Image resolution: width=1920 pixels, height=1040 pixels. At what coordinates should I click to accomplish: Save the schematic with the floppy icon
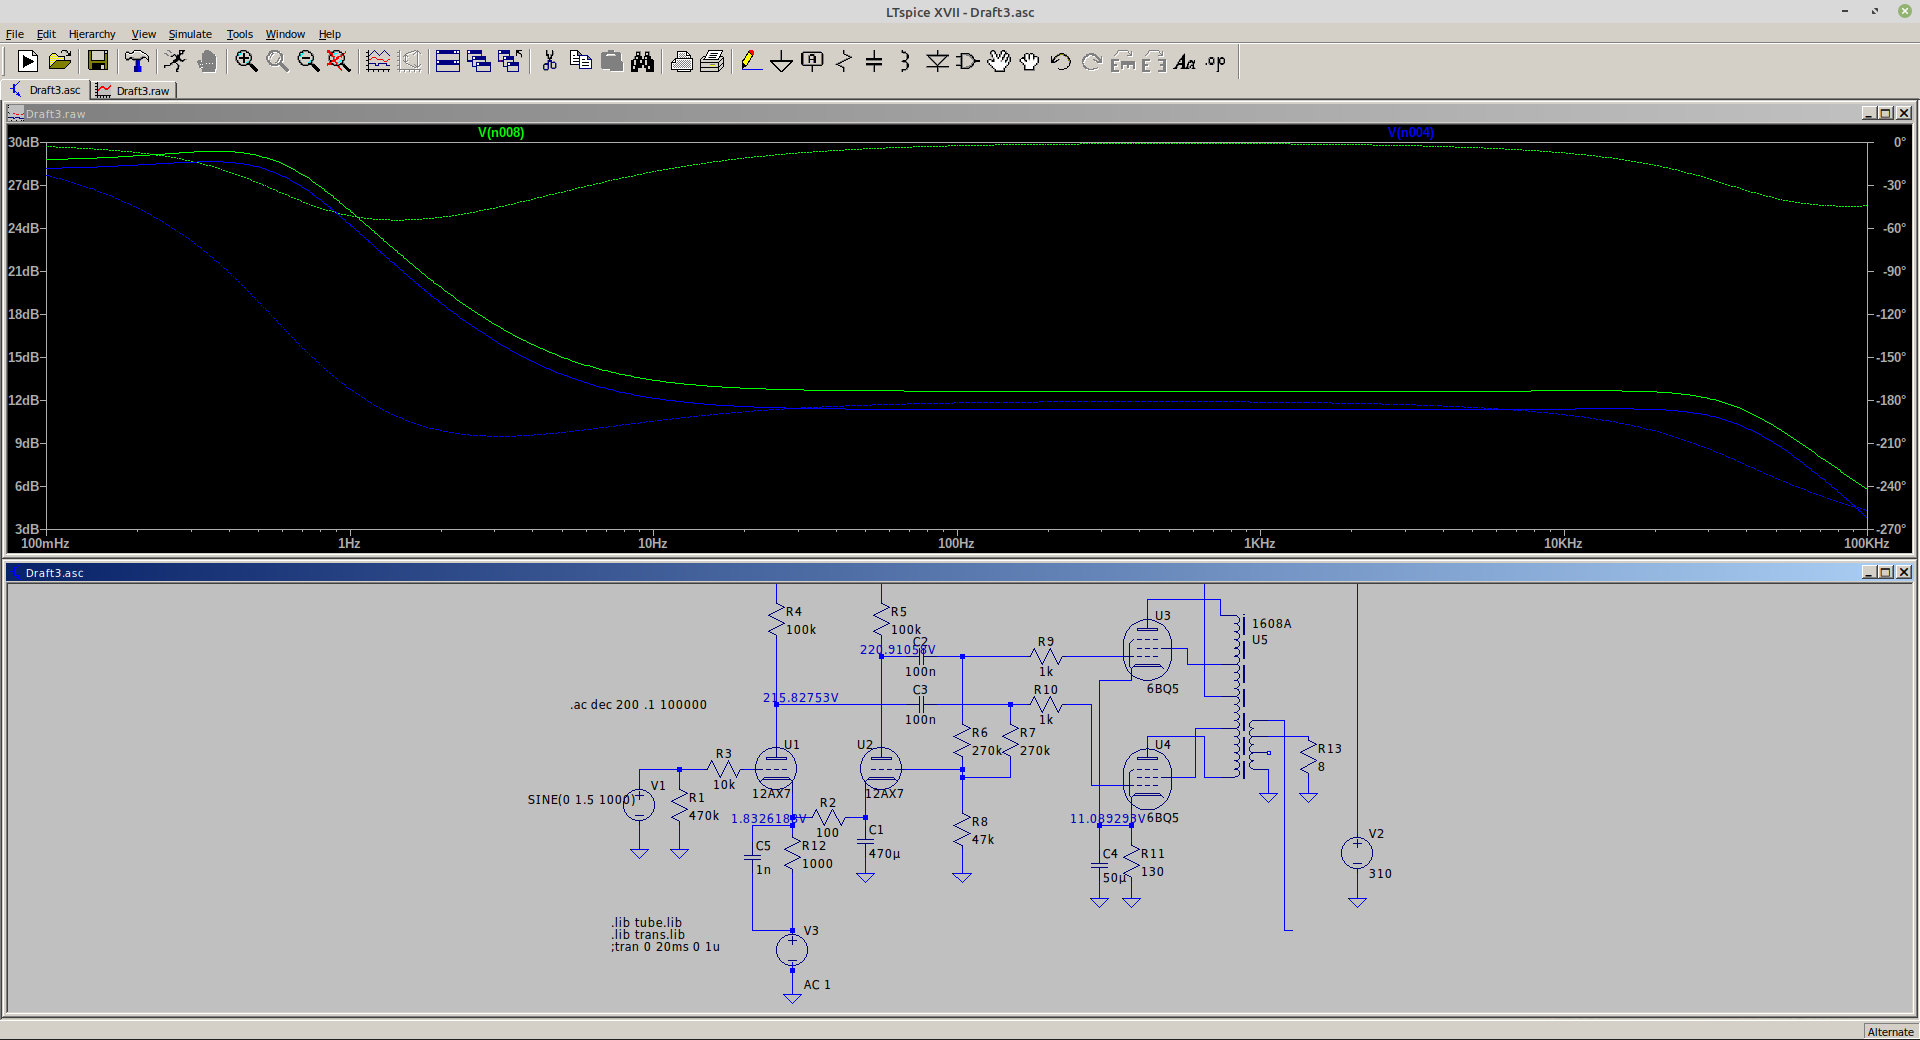tap(98, 62)
